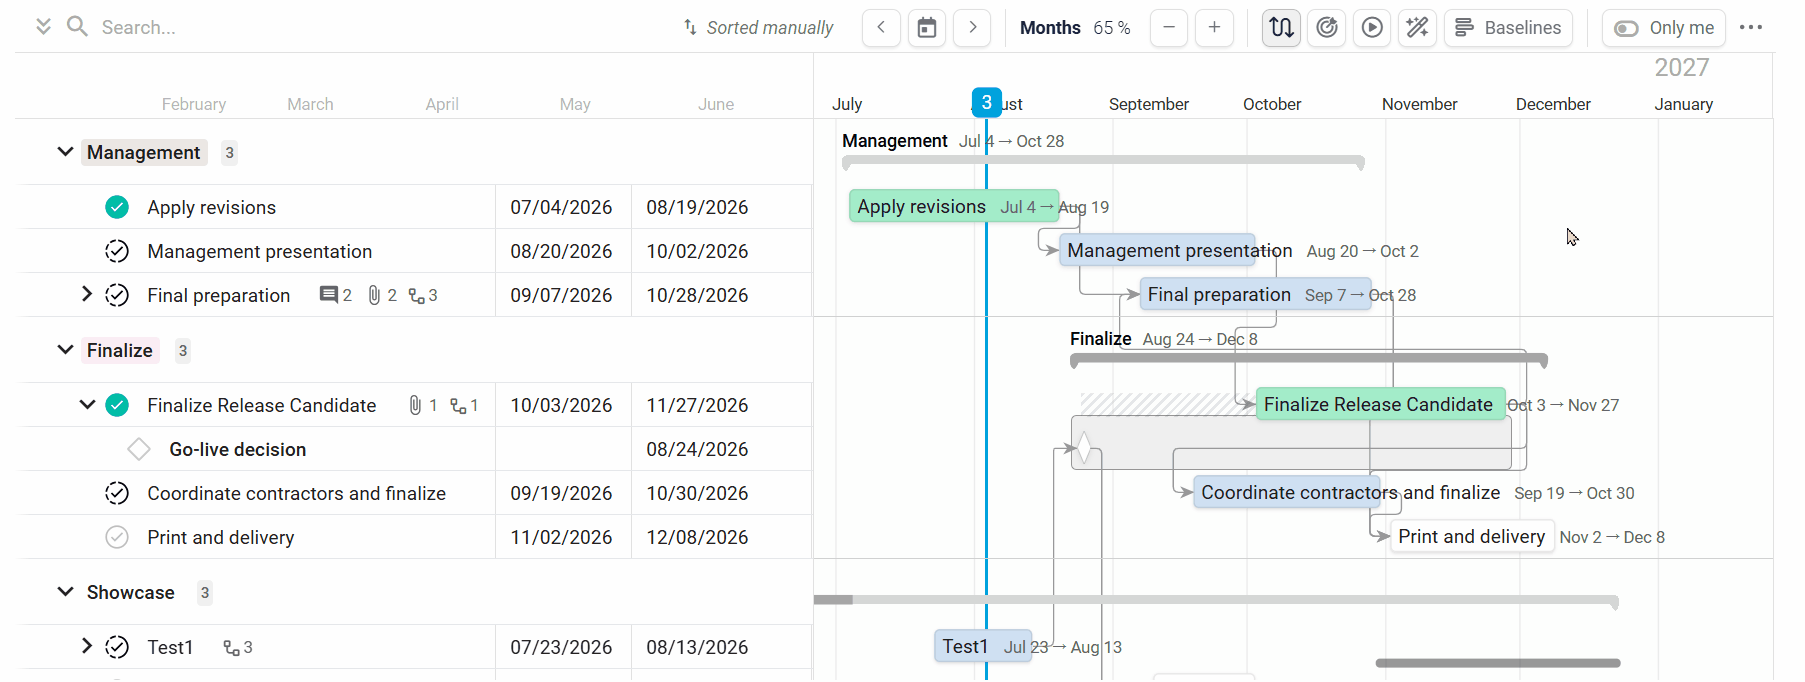Open the auto-schedule magic wand tool

[1417, 28]
